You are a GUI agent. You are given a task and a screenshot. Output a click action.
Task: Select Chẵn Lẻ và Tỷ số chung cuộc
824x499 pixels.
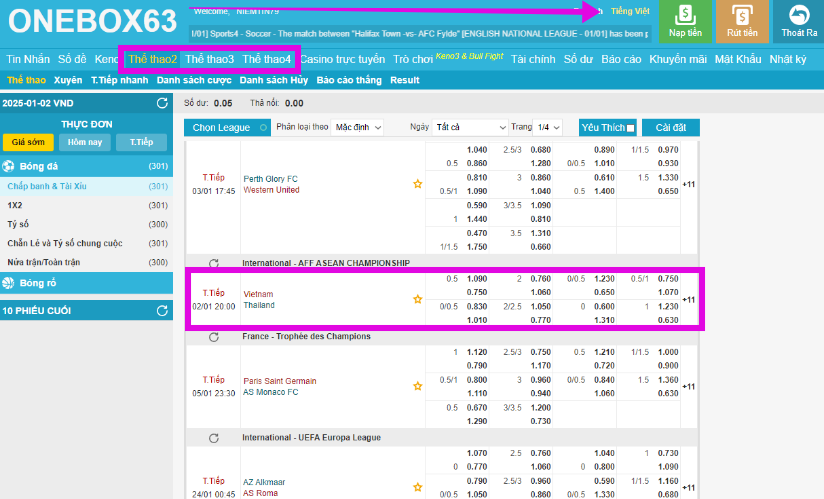coord(86,243)
